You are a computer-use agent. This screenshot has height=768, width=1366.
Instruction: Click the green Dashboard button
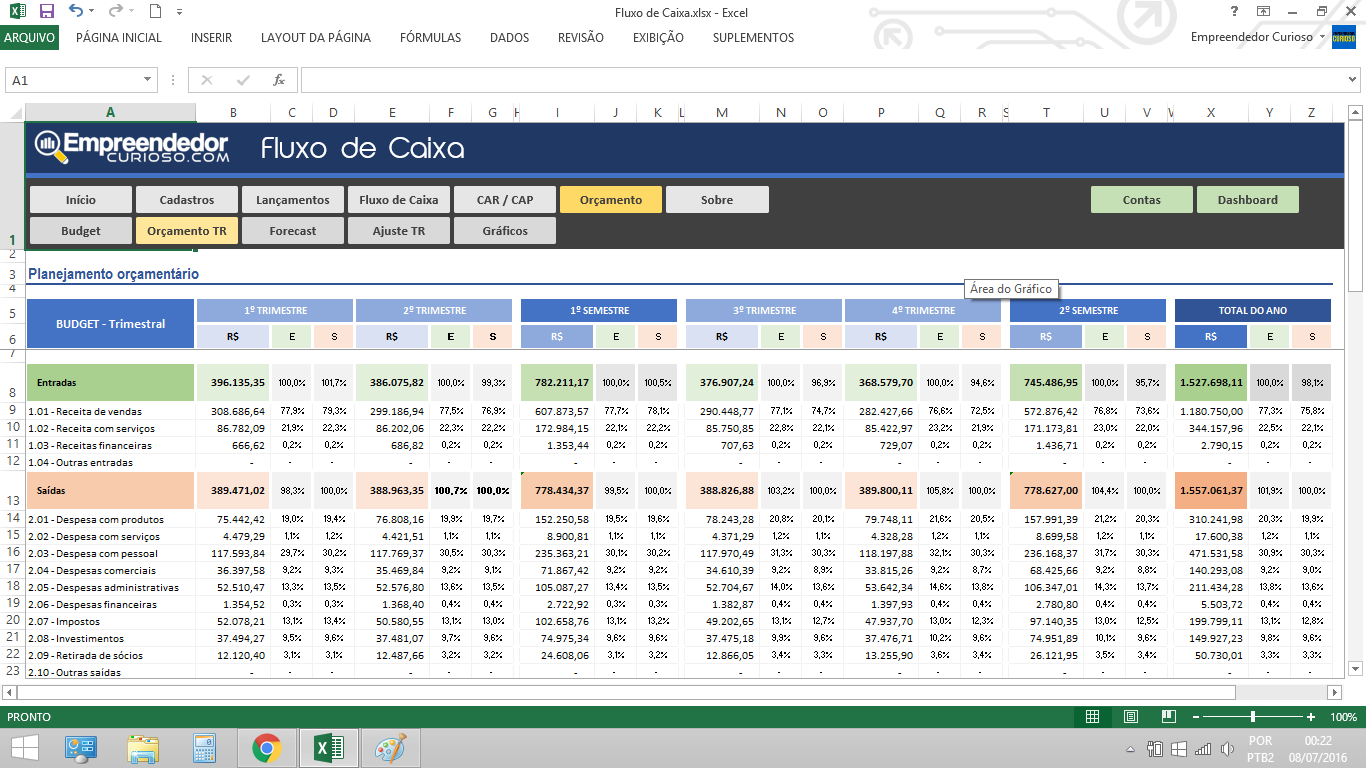pos(1247,200)
